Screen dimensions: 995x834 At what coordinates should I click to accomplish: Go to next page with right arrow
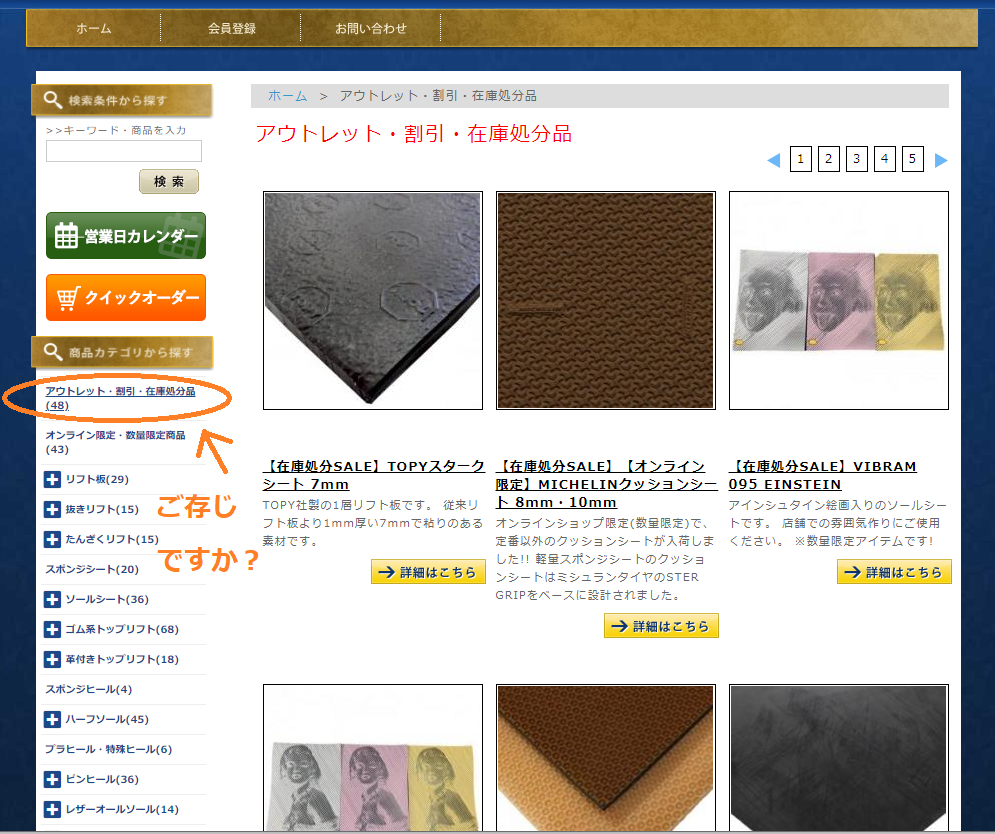click(941, 160)
